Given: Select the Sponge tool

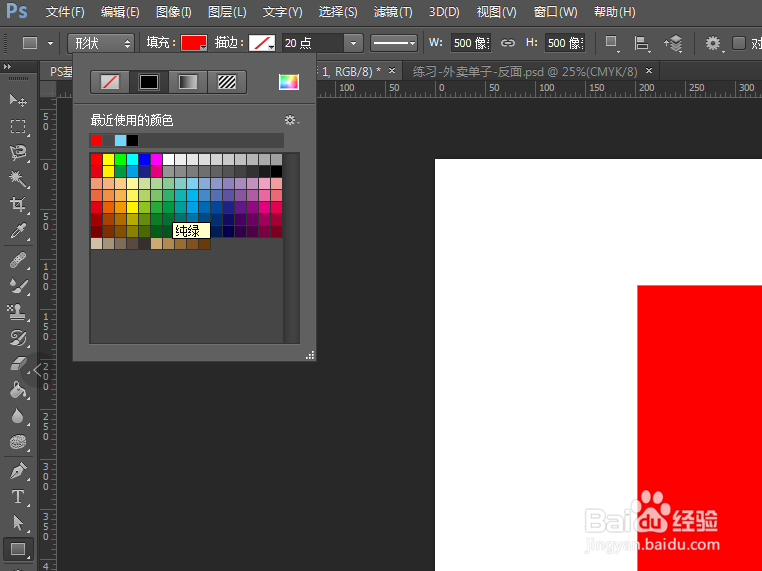Looking at the screenshot, I should pyautogui.click(x=18, y=442).
